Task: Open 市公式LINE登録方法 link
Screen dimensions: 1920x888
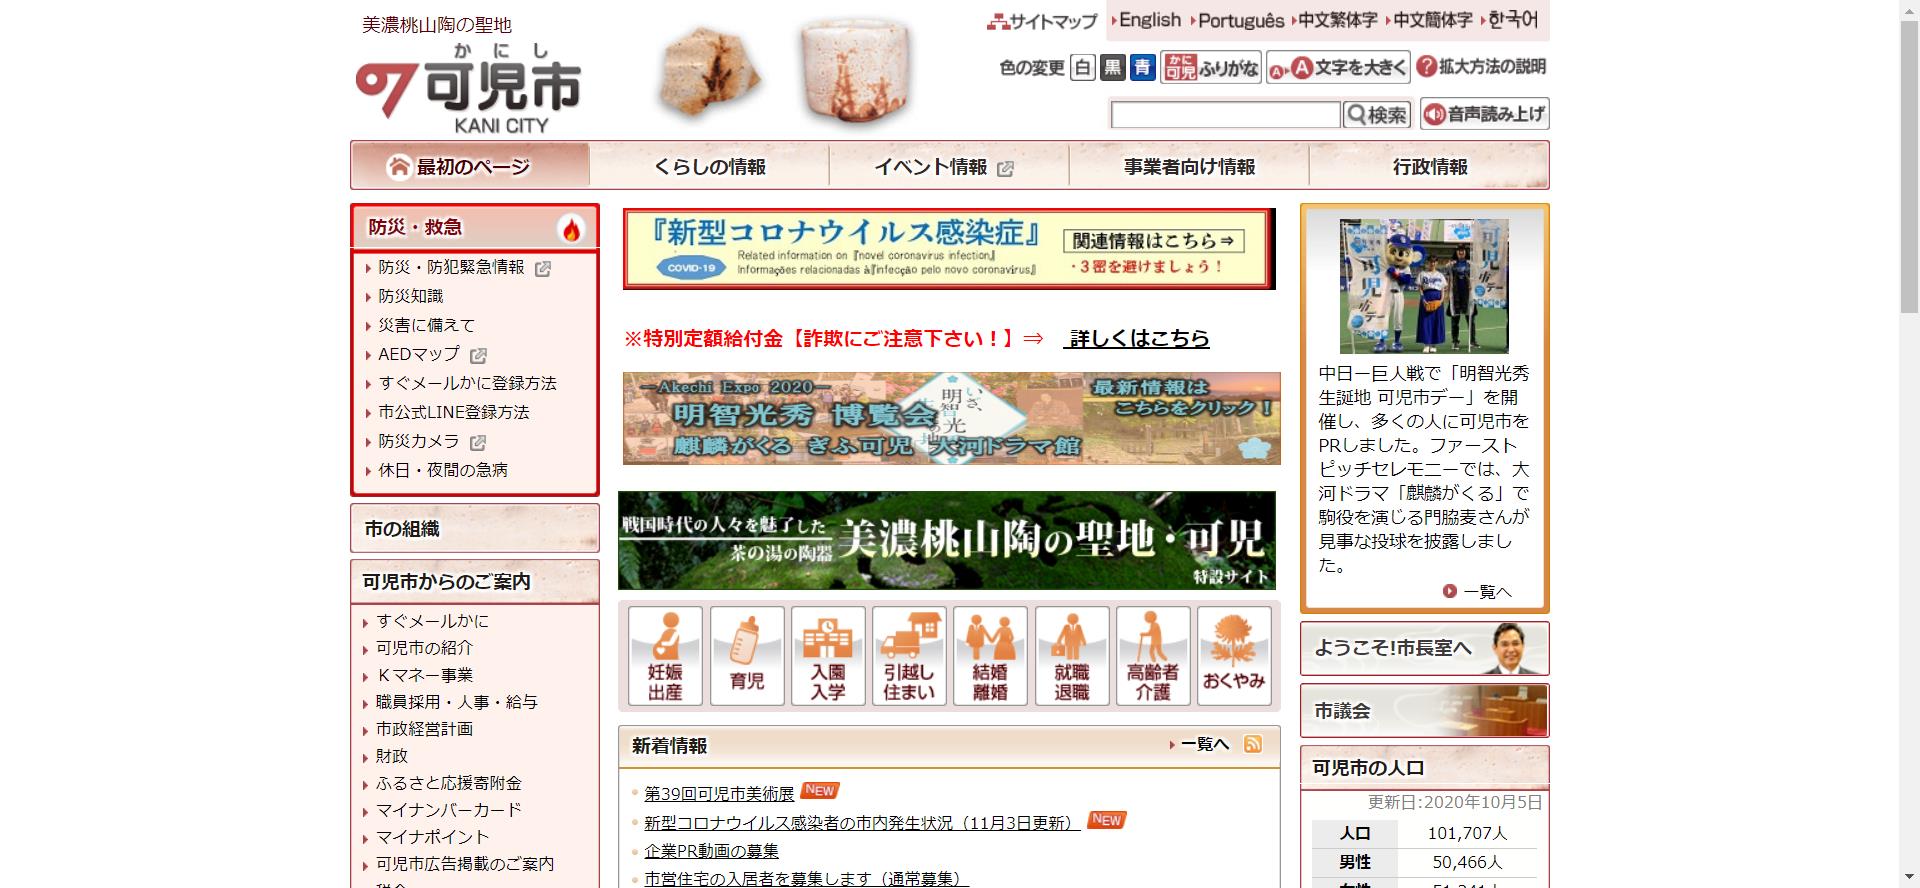Action: click(453, 412)
